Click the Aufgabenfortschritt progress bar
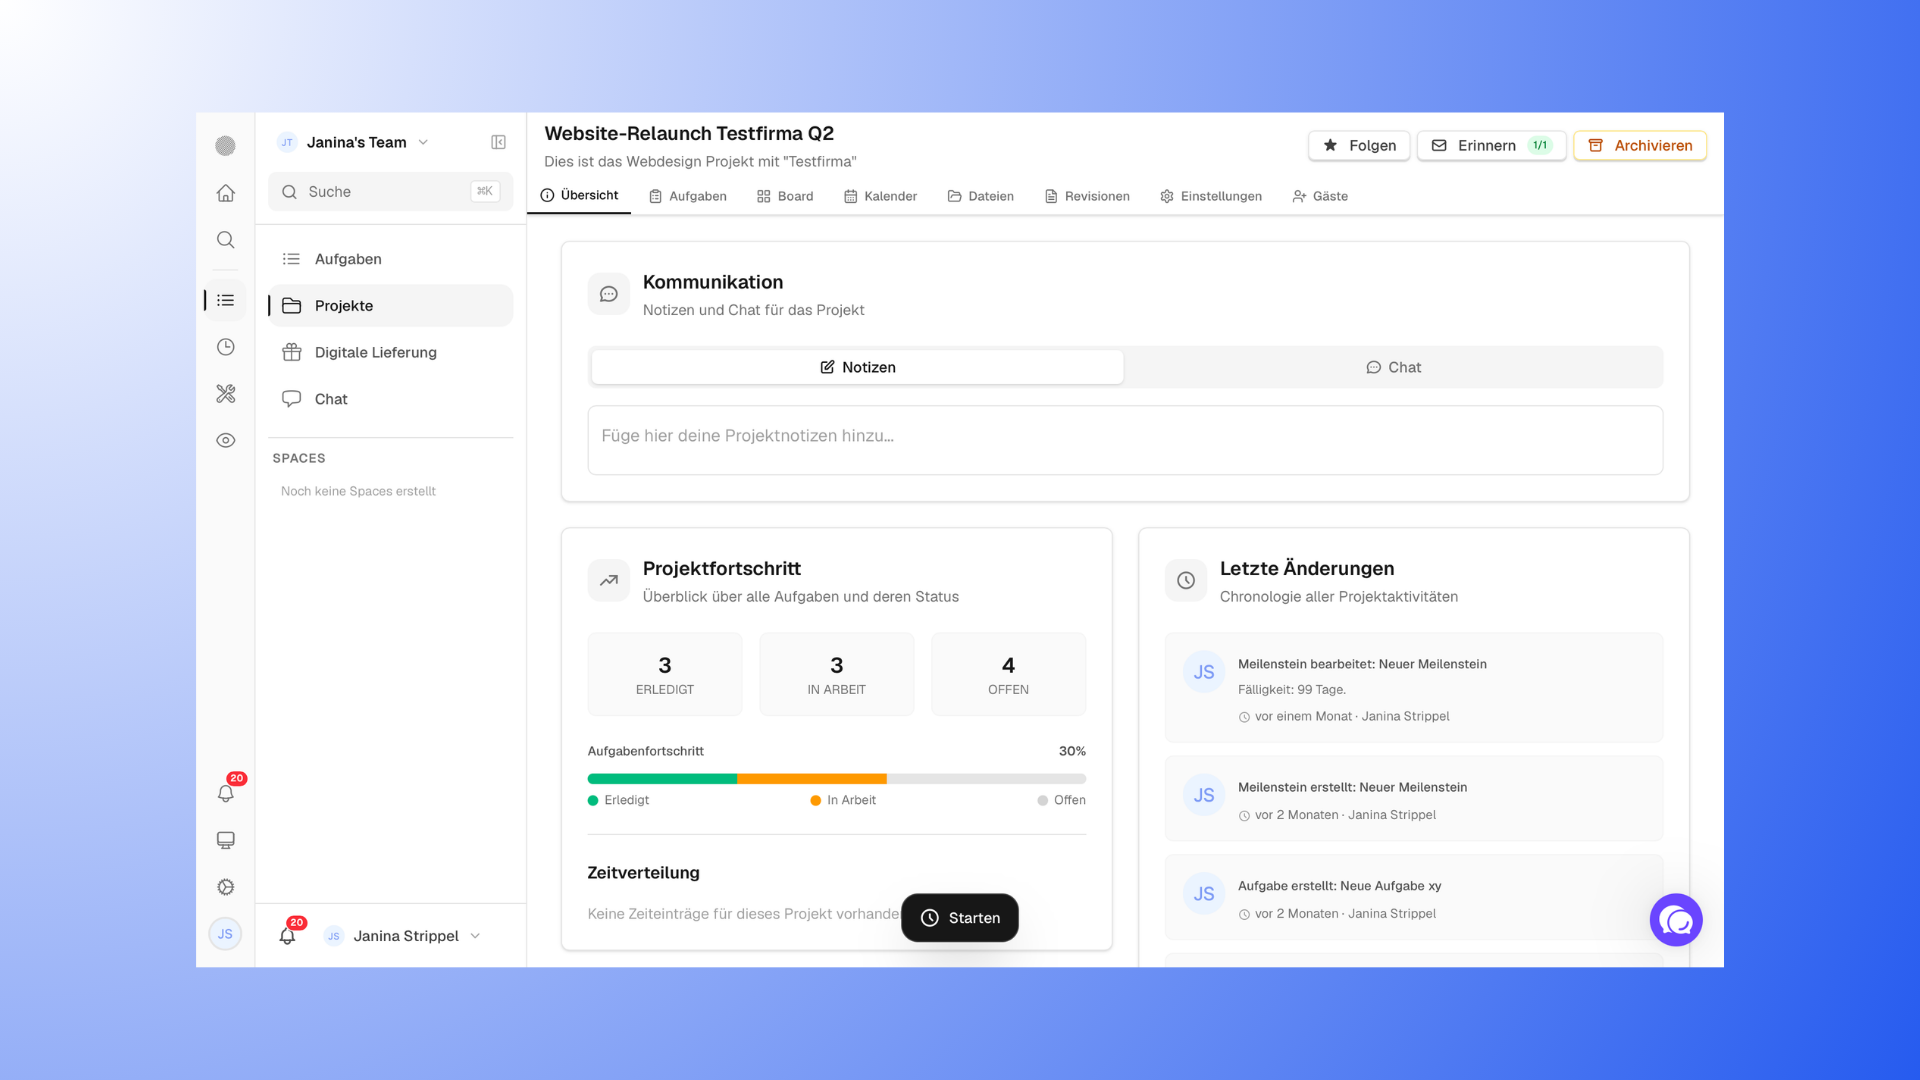Image resolution: width=1920 pixels, height=1080 pixels. coord(837,778)
